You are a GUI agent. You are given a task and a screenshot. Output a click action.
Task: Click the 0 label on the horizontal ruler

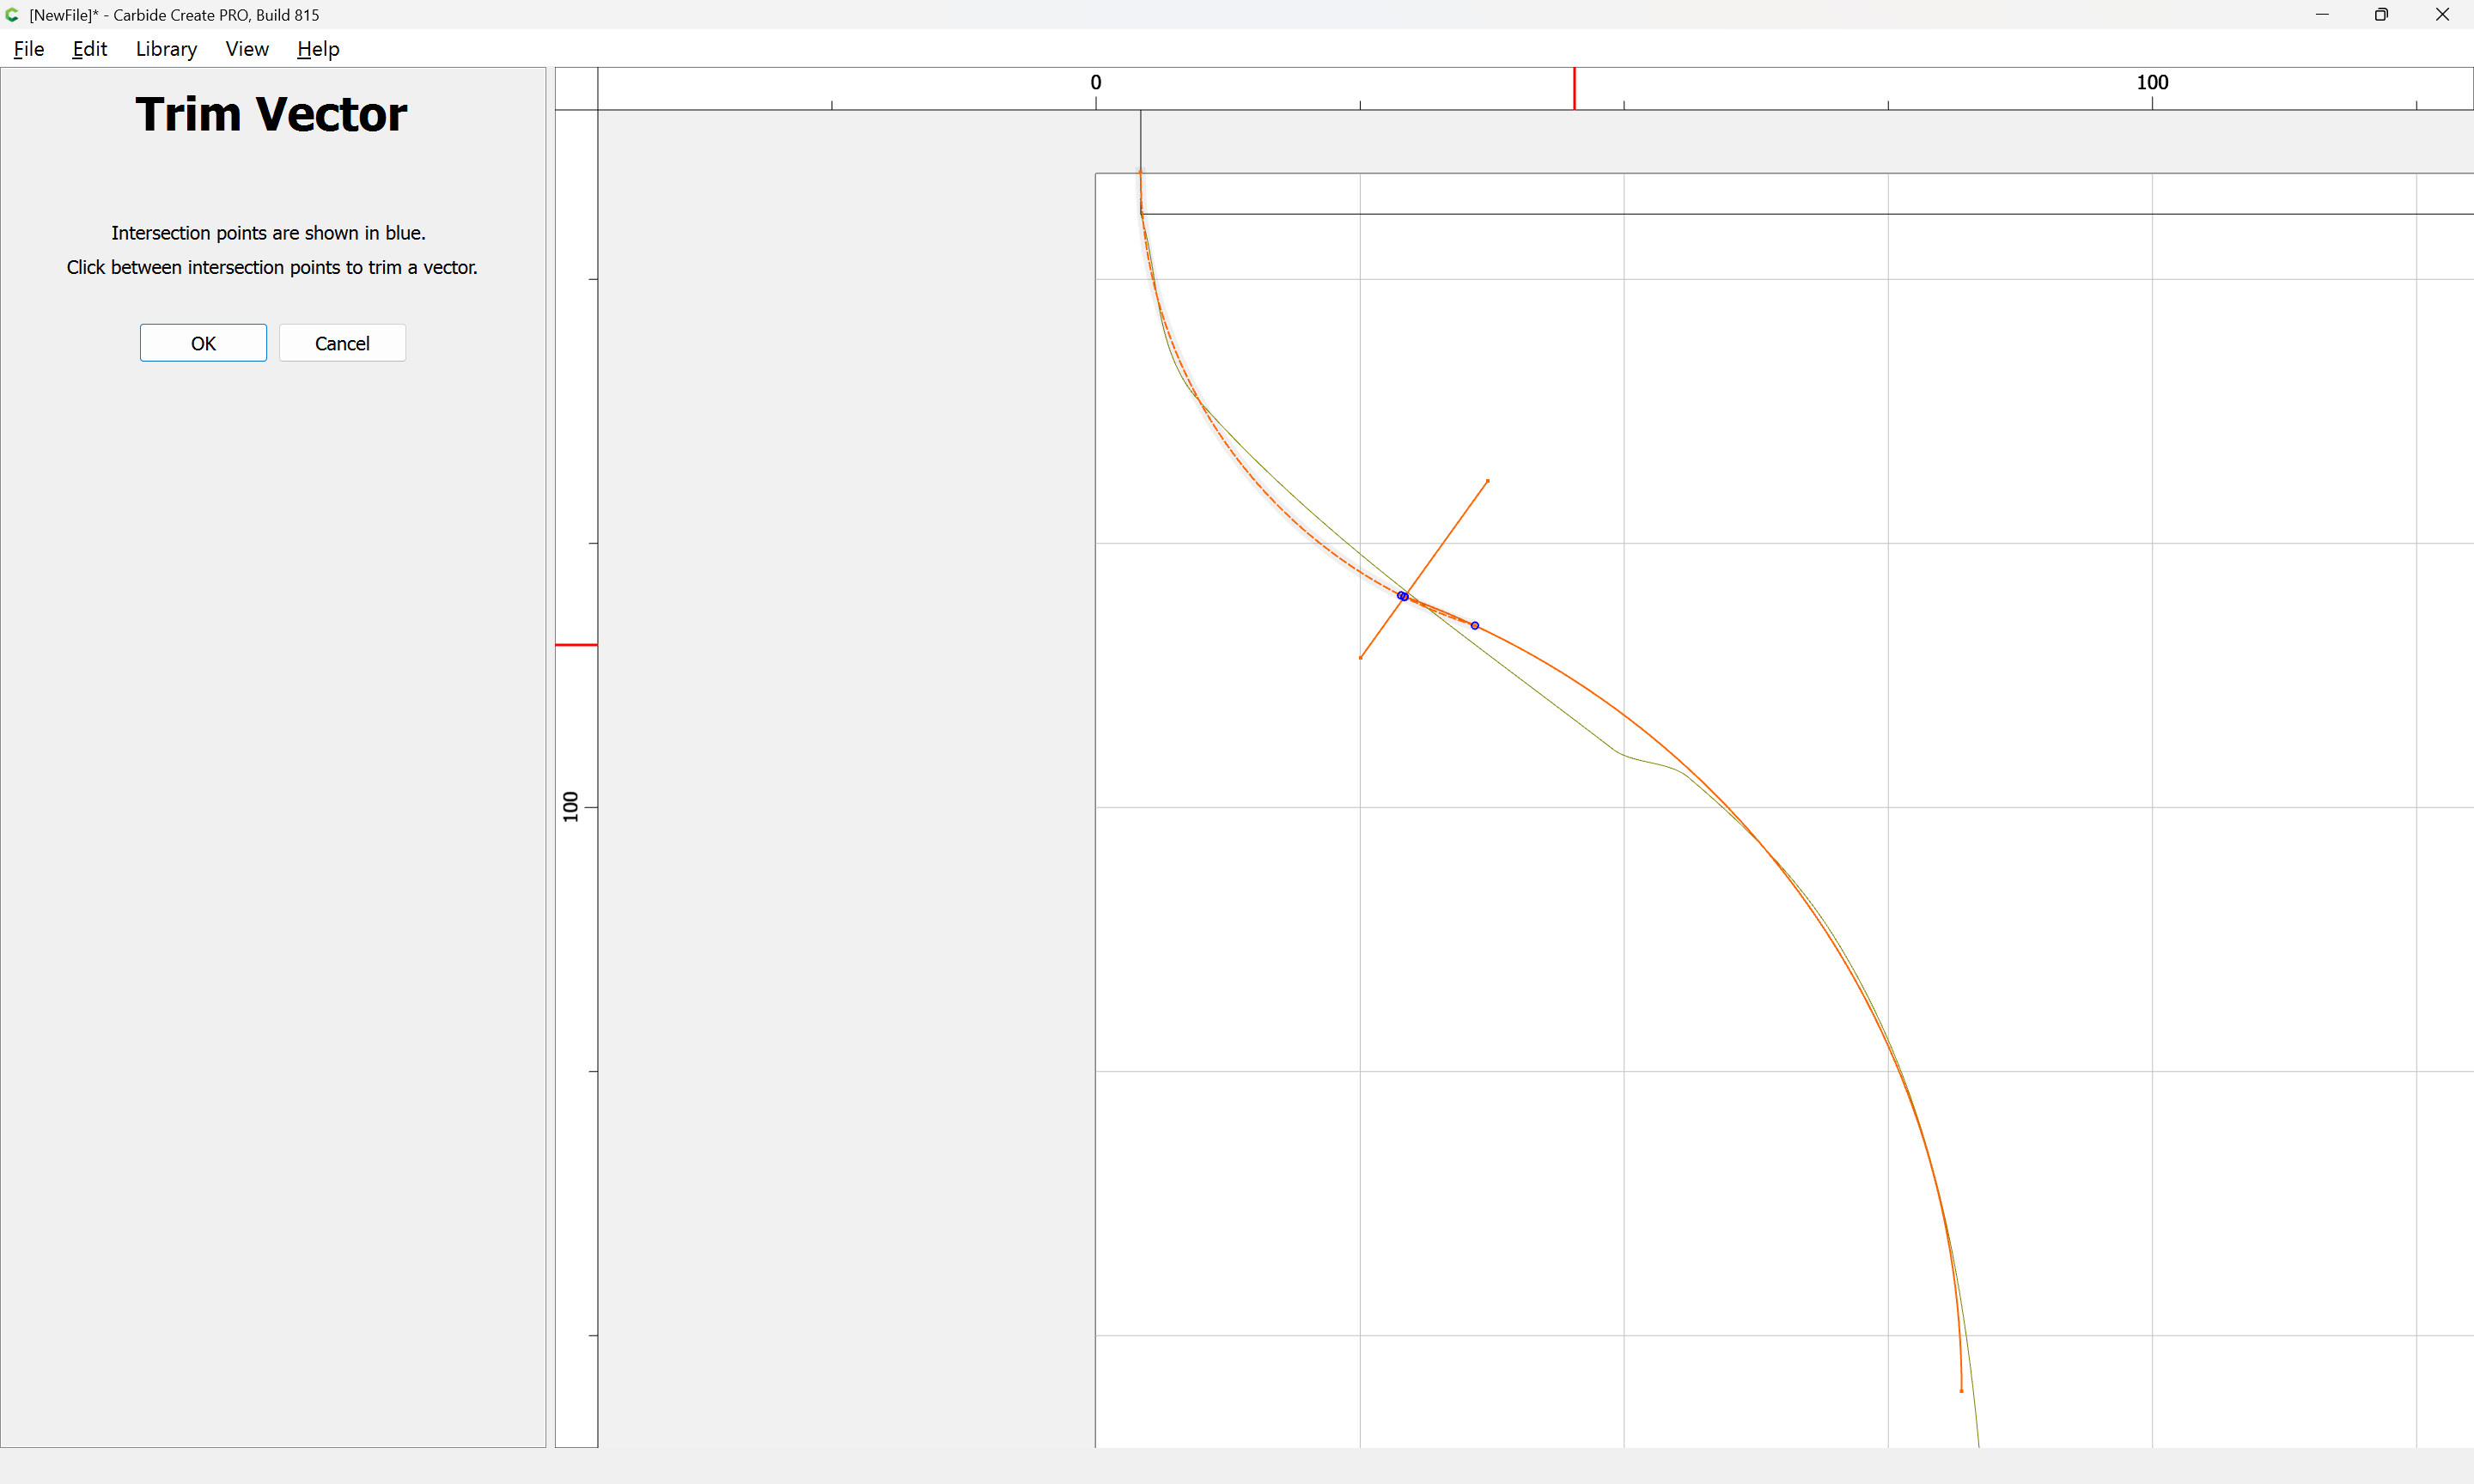(1096, 83)
